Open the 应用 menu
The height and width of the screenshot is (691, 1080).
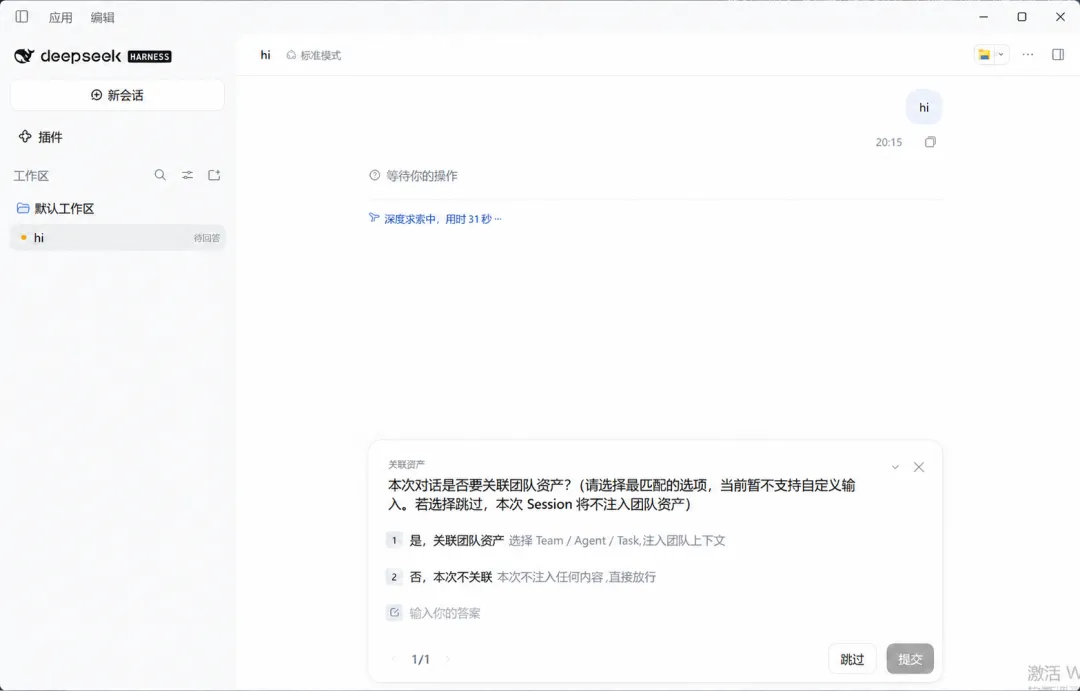61,17
